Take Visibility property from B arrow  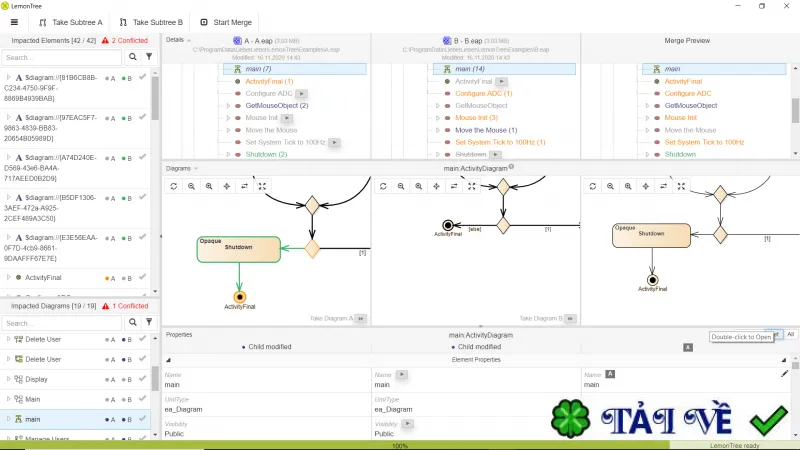407,423
